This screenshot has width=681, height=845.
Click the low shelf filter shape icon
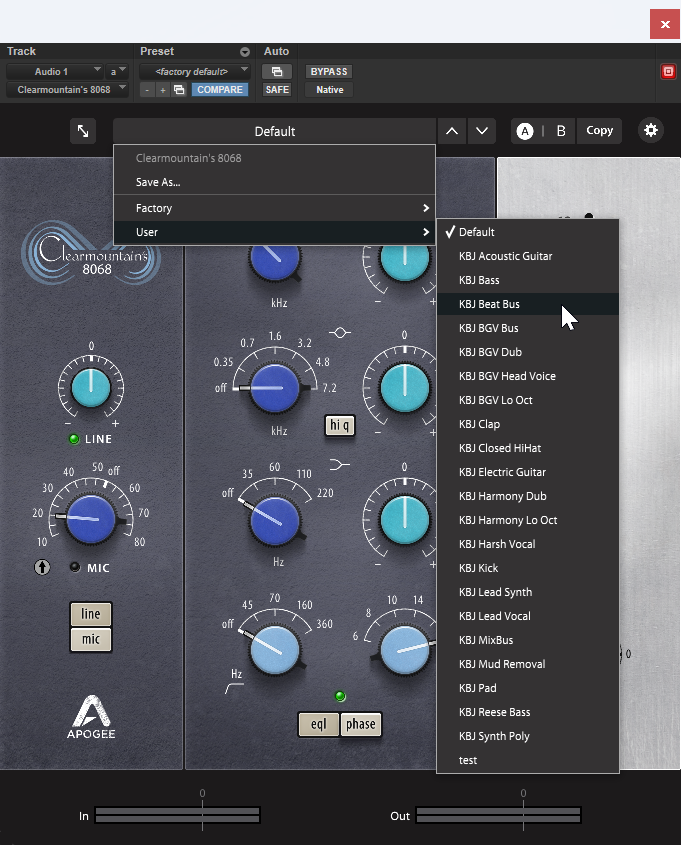click(x=339, y=464)
